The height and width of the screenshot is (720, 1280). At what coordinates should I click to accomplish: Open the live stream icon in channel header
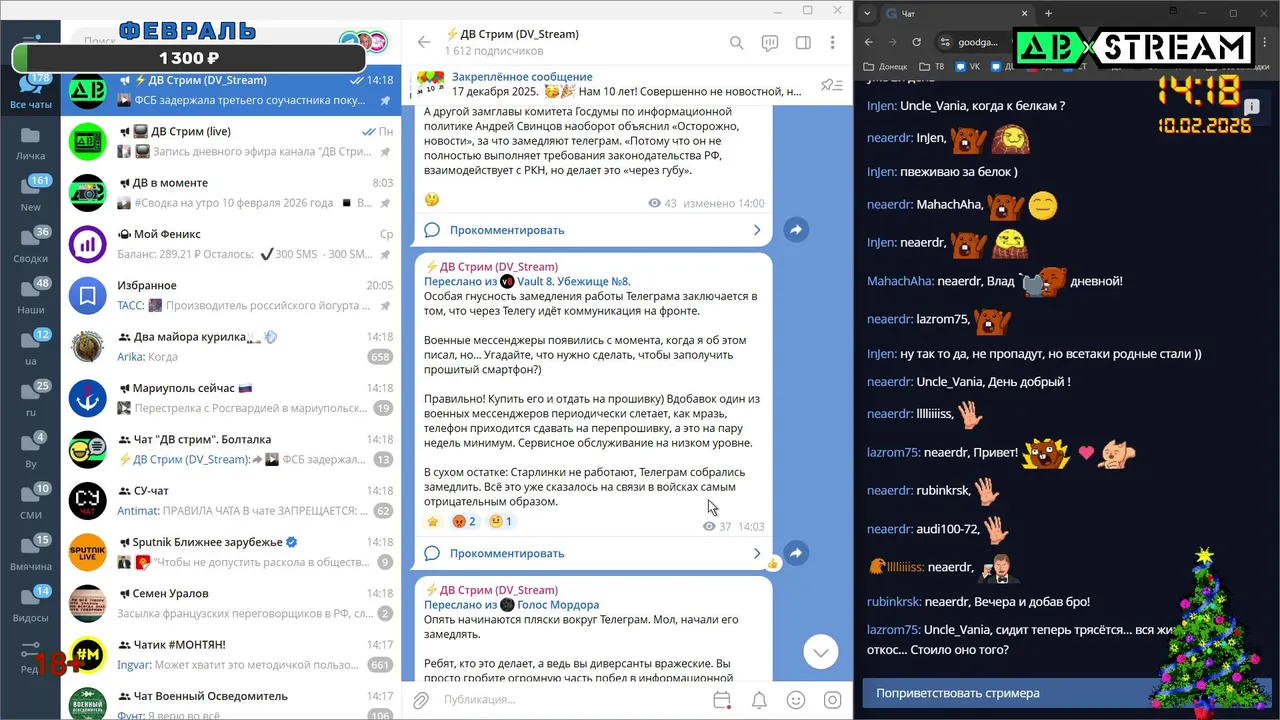click(769, 43)
